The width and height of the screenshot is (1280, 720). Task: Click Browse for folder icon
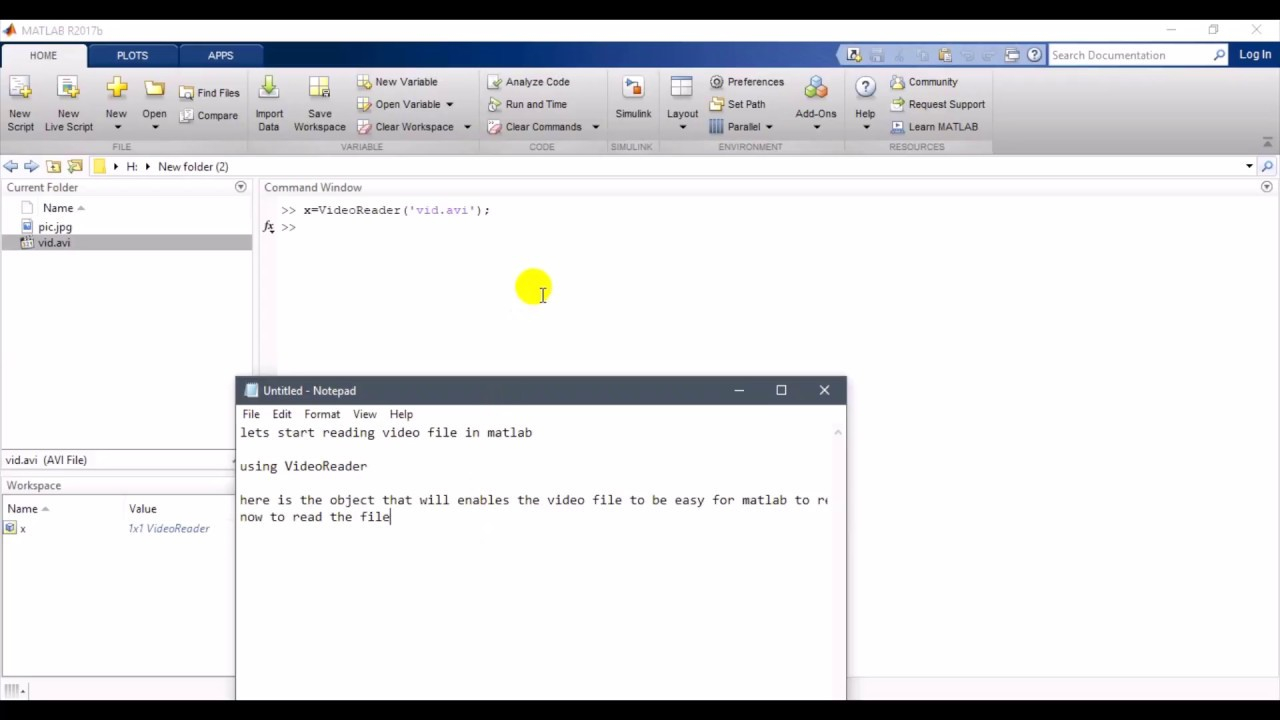point(75,167)
